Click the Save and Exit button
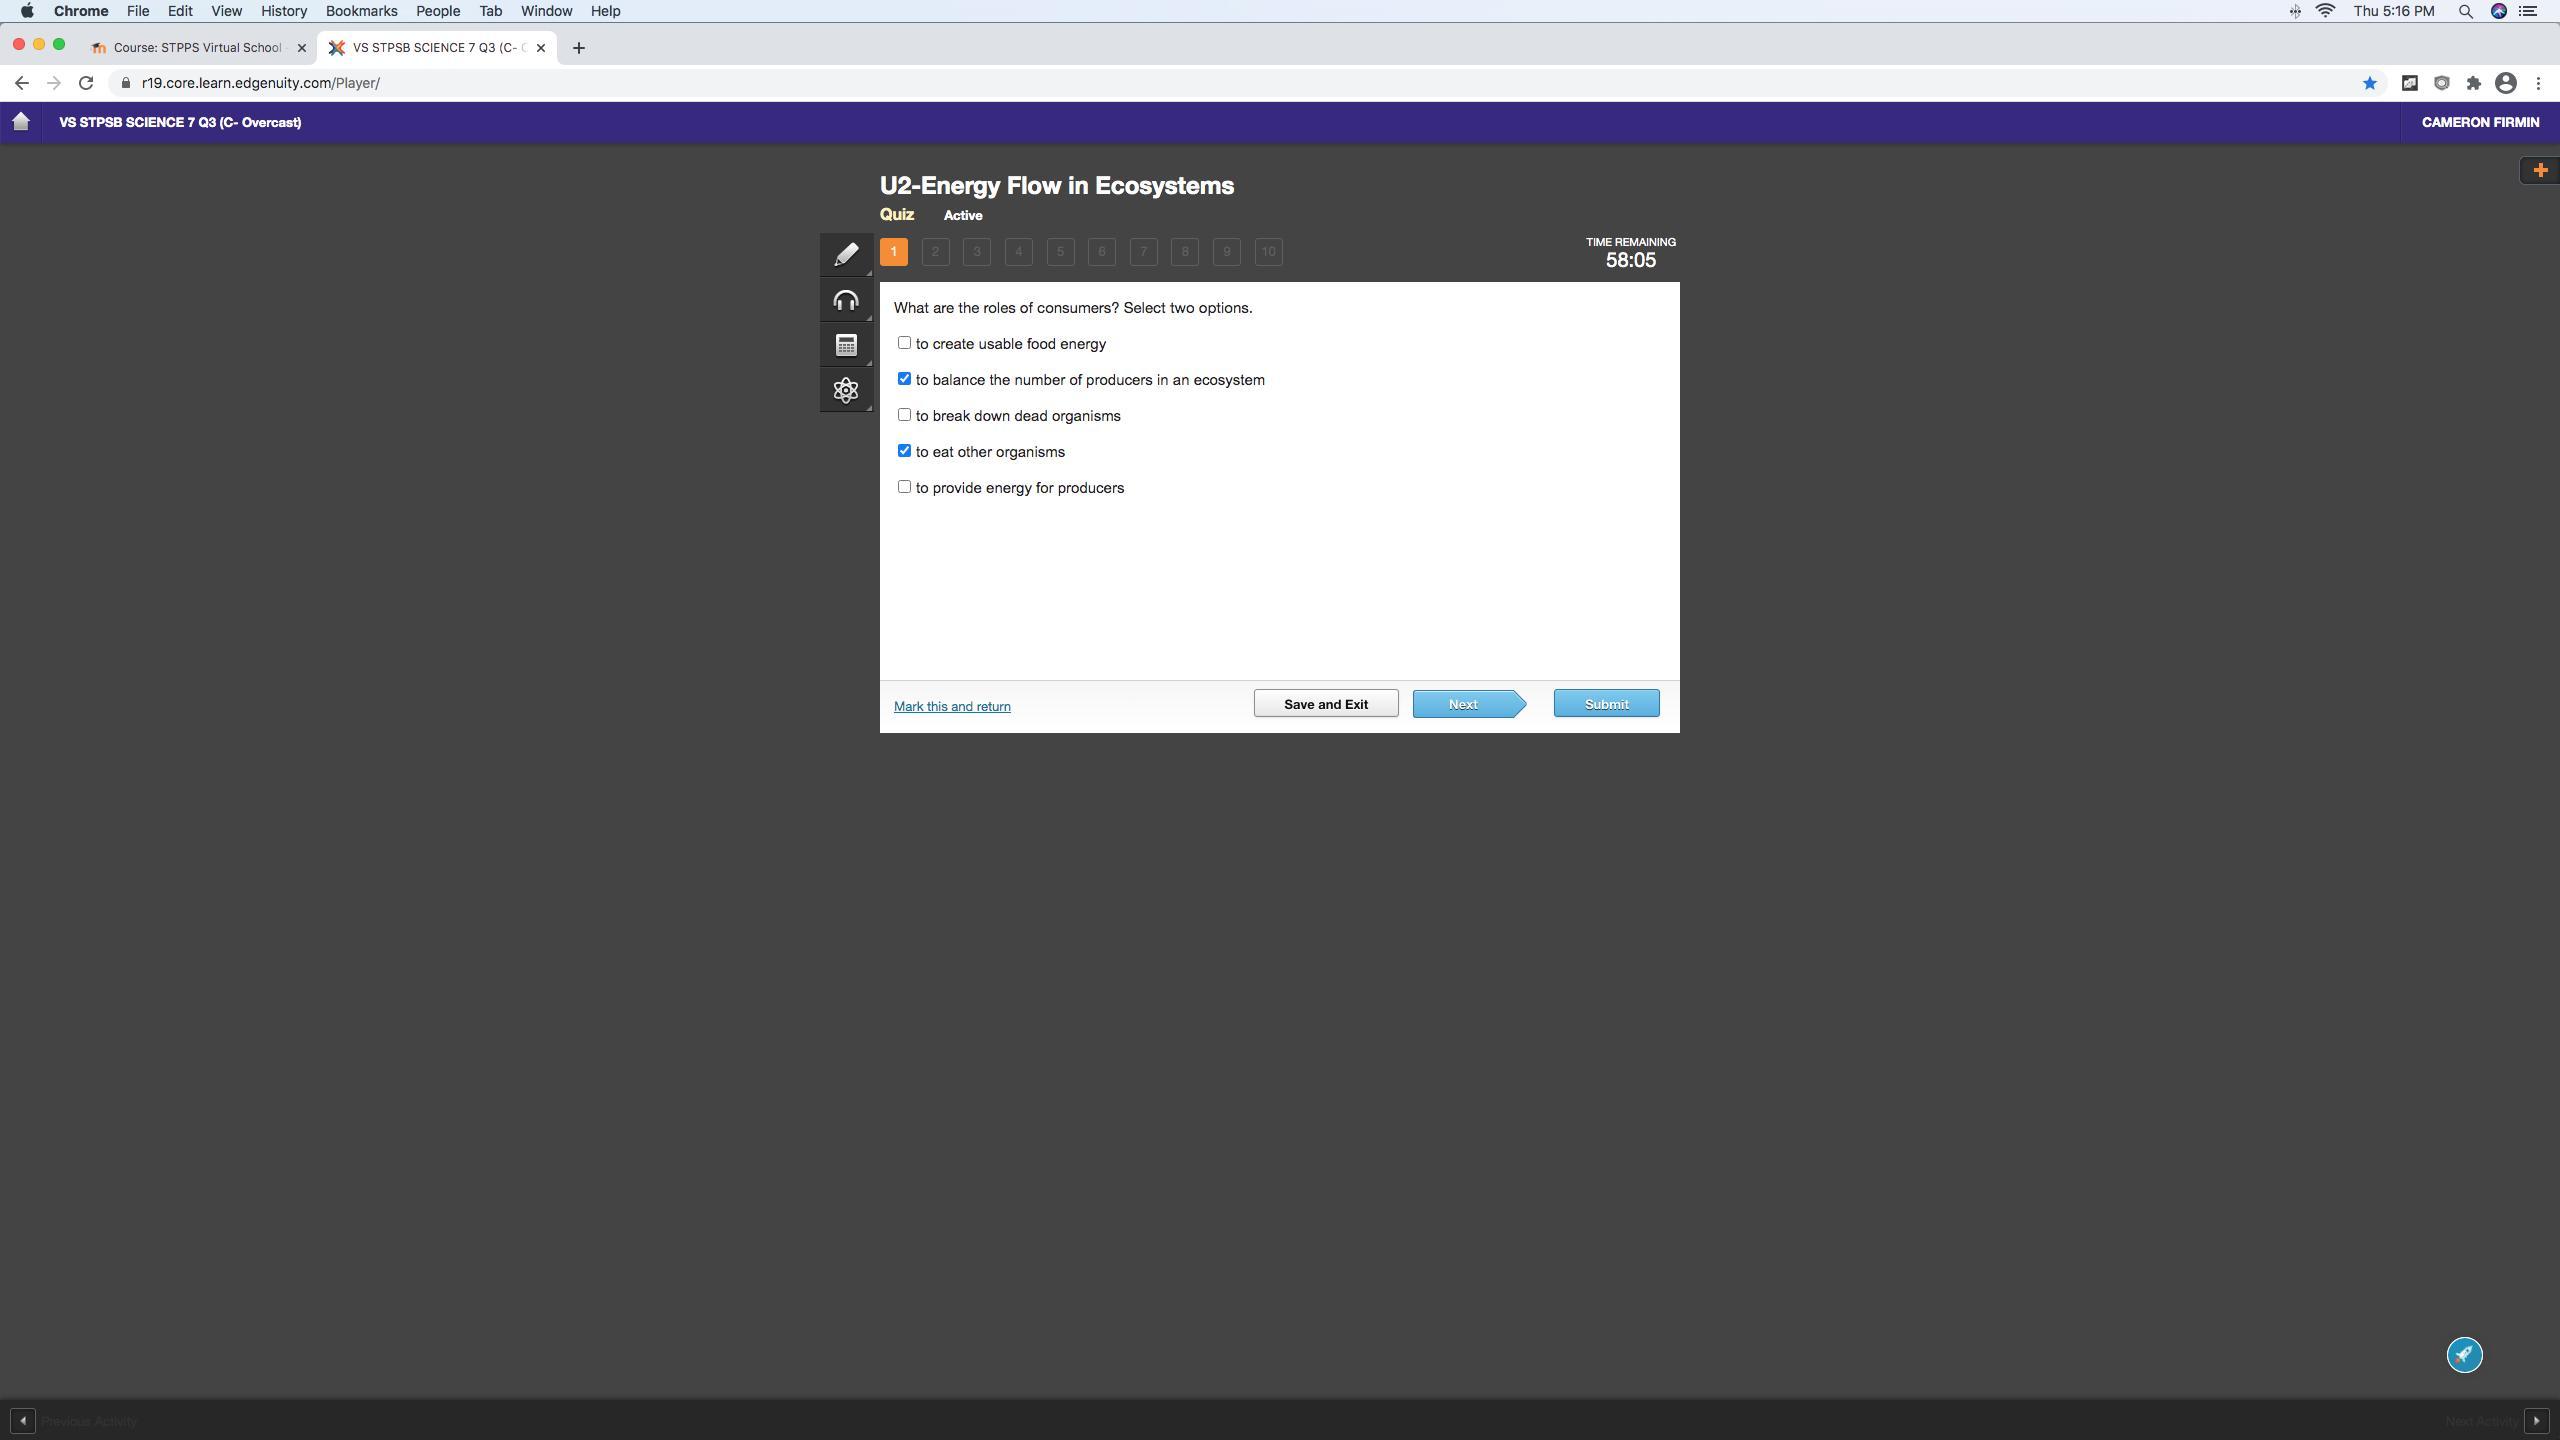This screenshot has width=2560, height=1440. click(x=1326, y=704)
